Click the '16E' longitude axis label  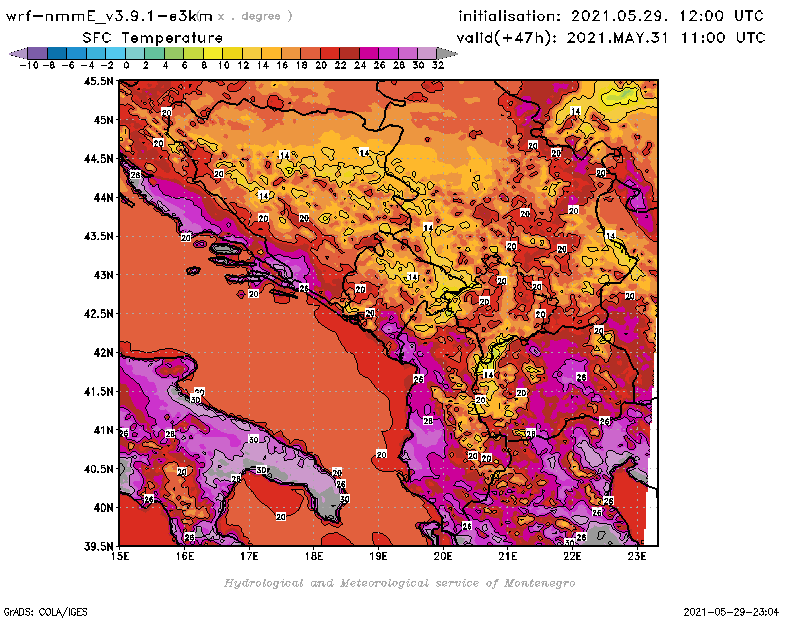[185, 556]
